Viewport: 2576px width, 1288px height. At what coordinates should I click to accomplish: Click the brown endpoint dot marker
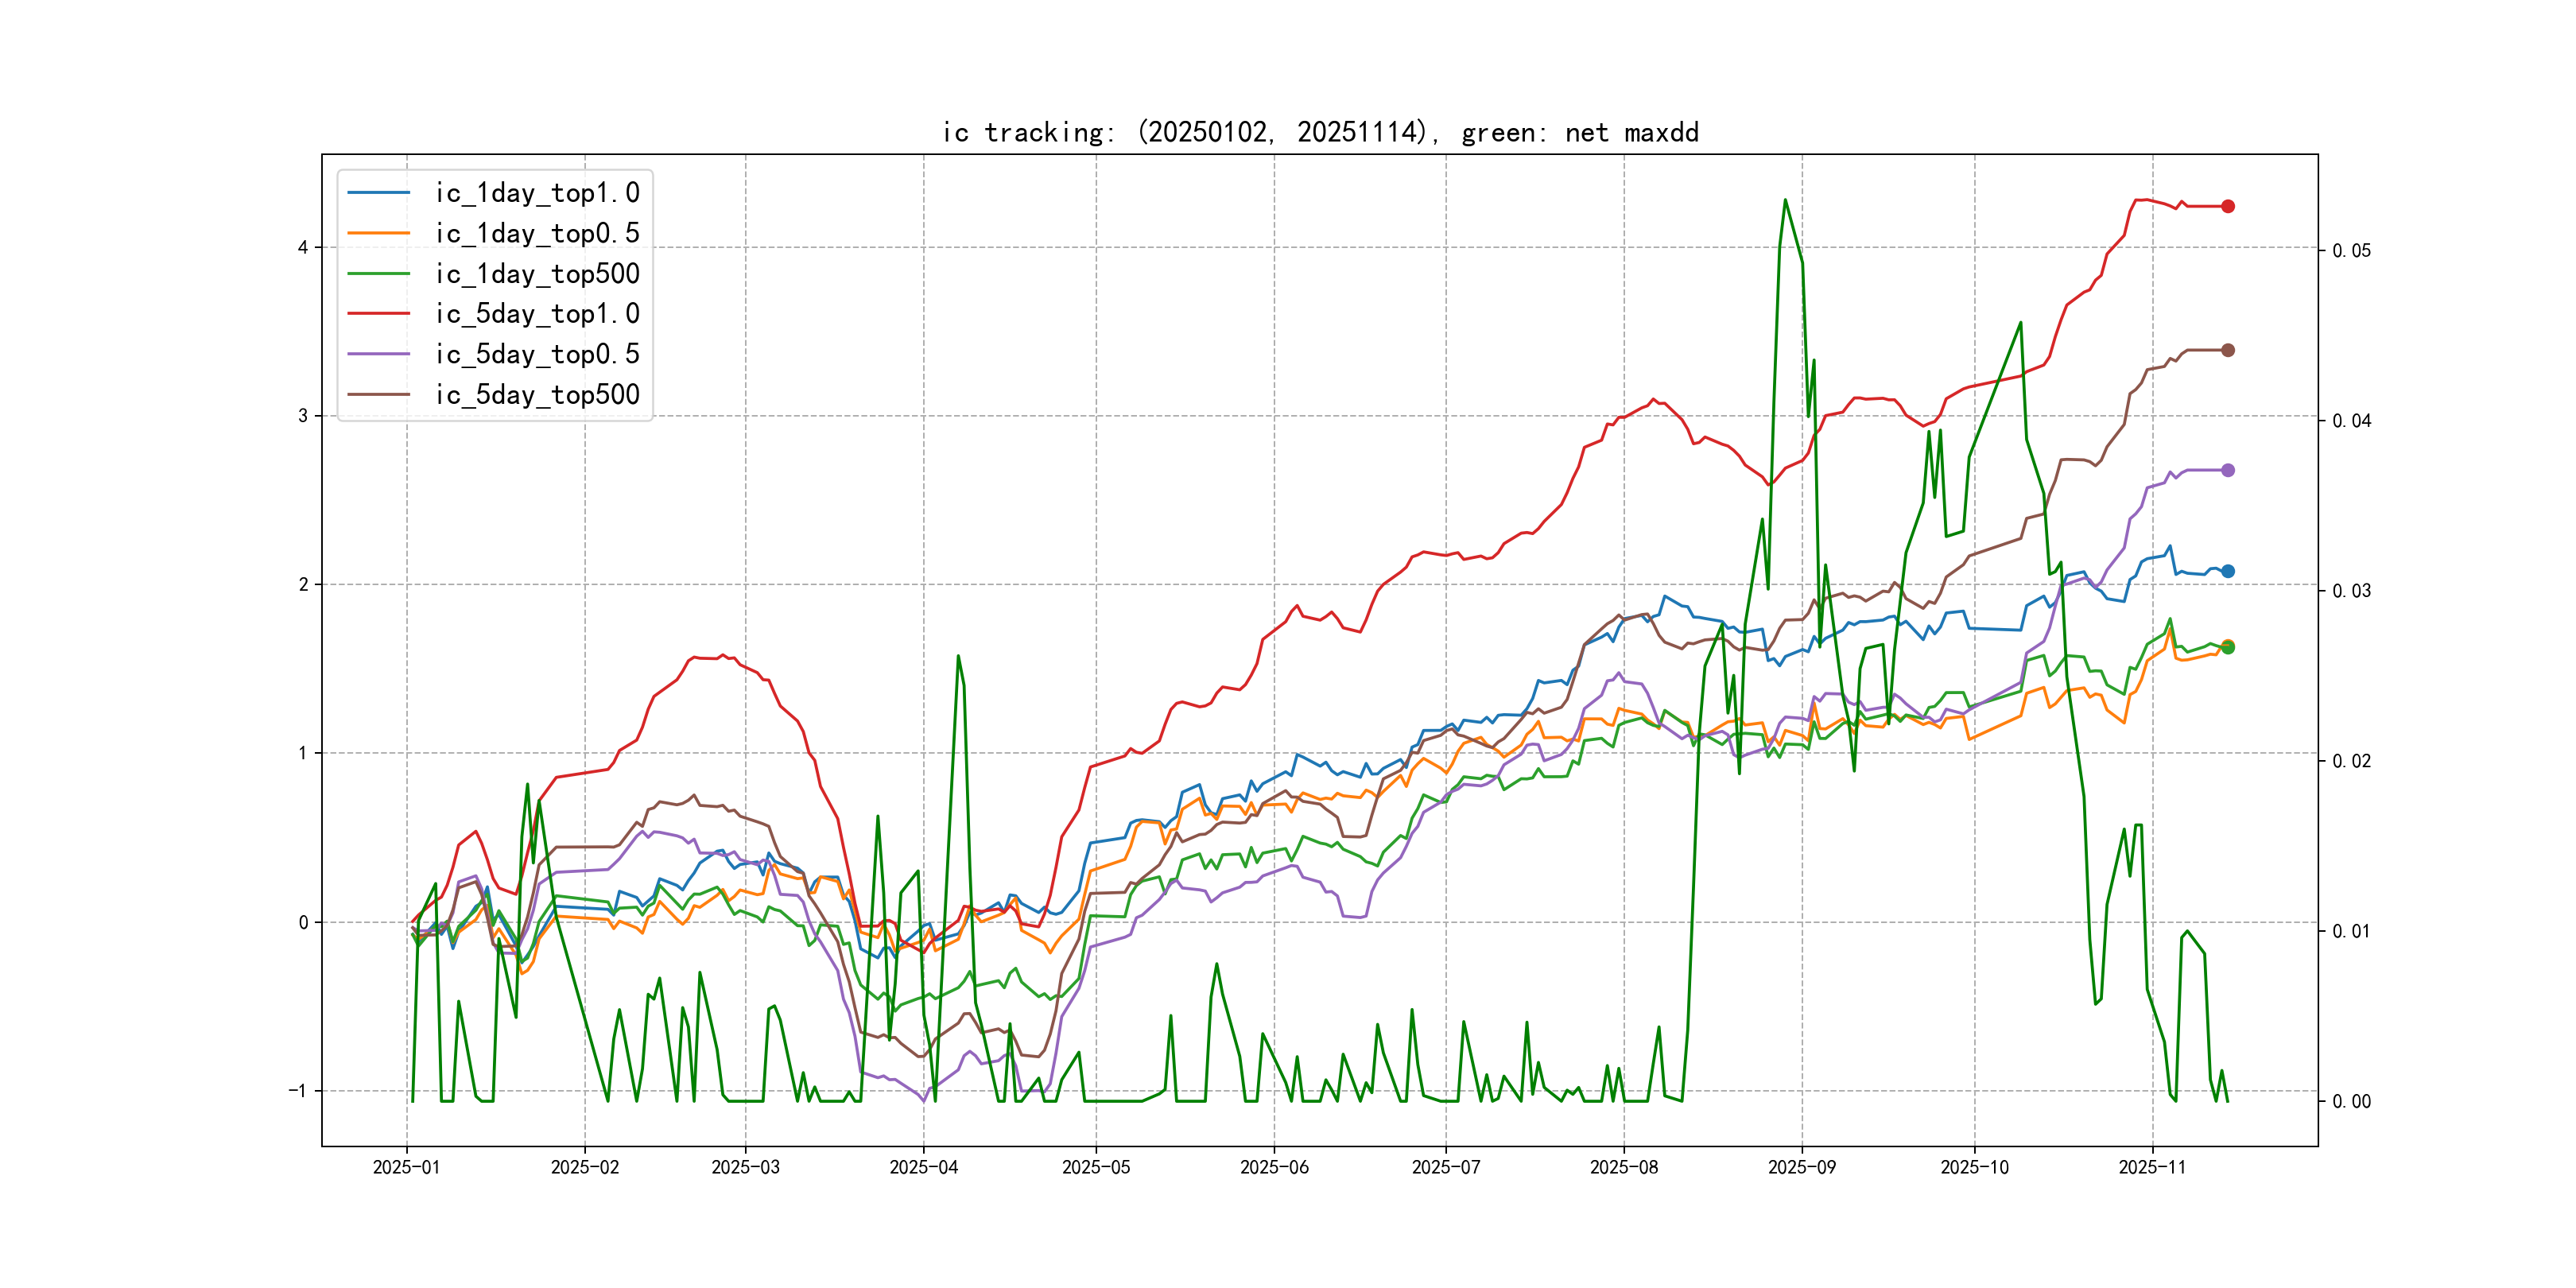click(x=2227, y=350)
